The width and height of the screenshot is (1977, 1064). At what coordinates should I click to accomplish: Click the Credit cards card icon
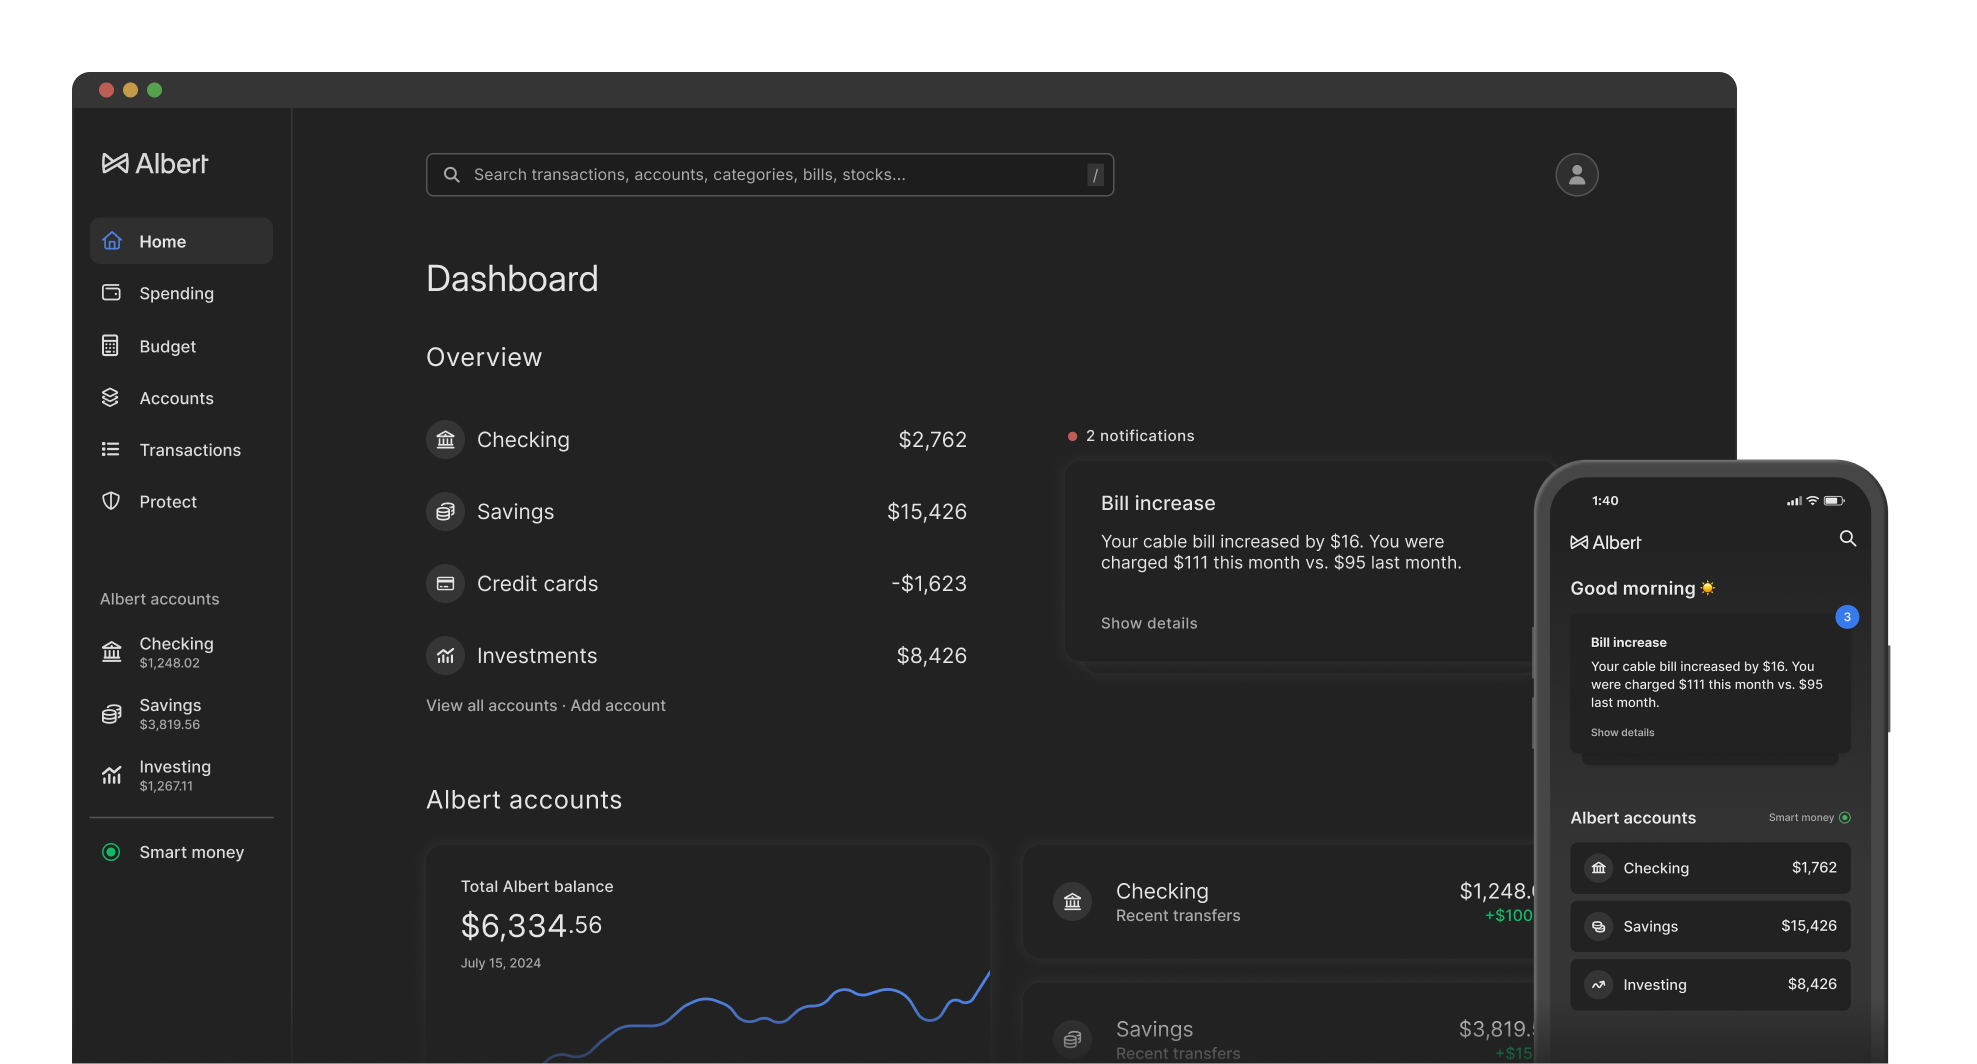pos(446,584)
